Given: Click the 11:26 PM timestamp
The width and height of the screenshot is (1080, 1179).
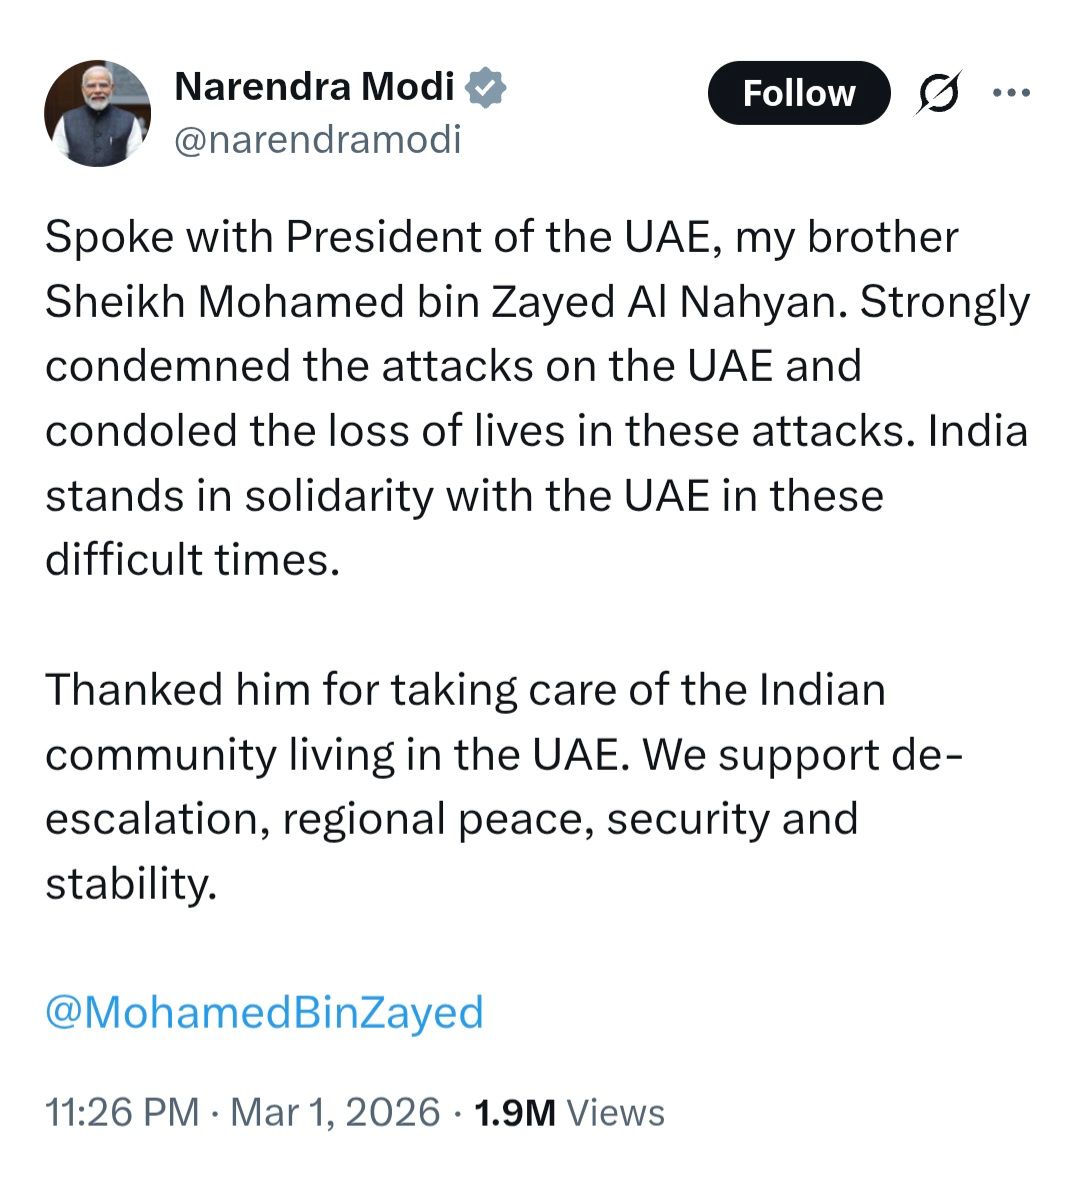Looking at the screenshot, I should tap(121, 1112).
